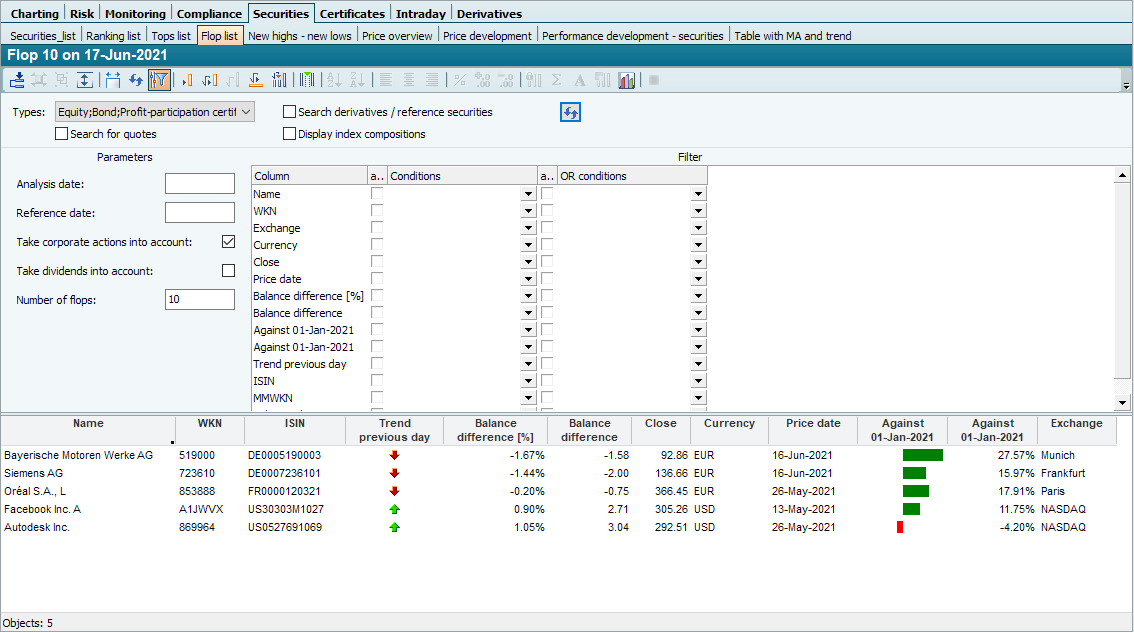Click the green performance bar for Siemens AG

914,473
